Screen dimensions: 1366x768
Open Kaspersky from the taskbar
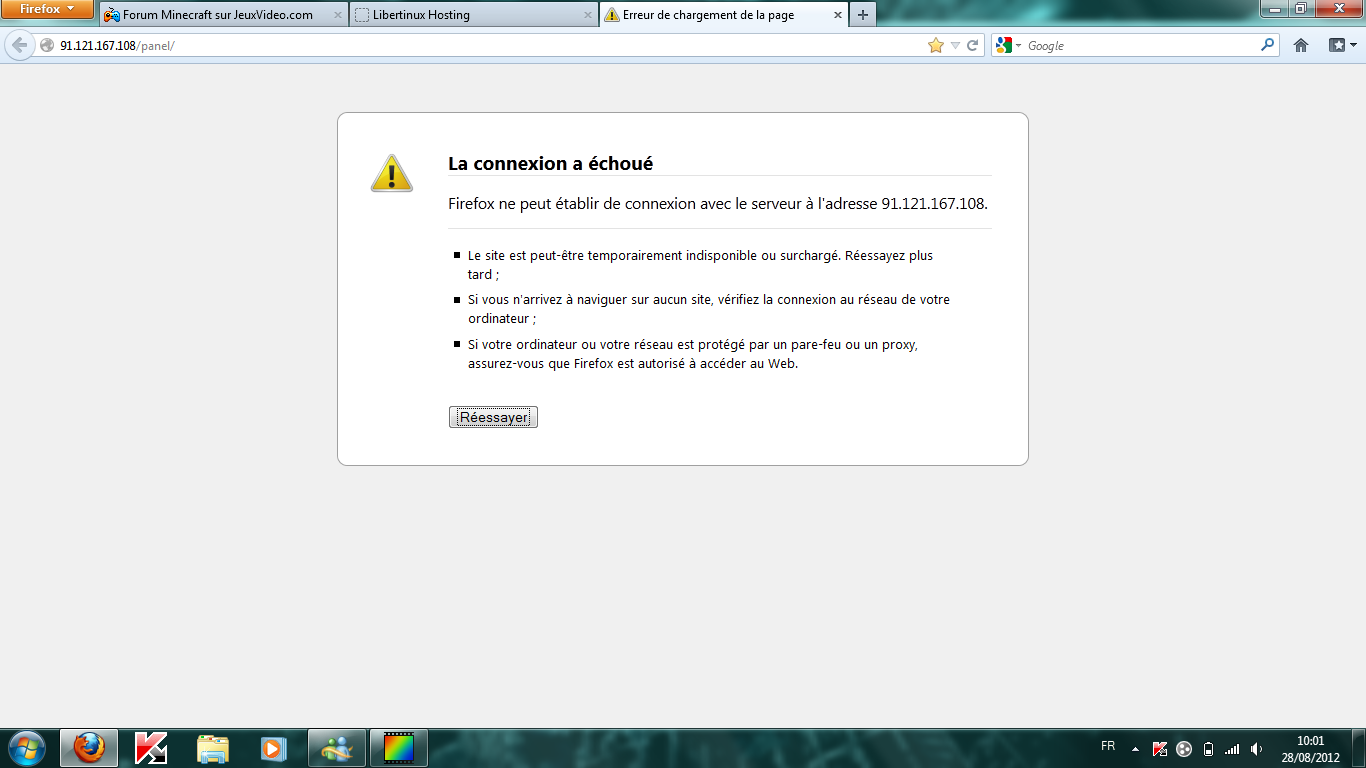151,748
